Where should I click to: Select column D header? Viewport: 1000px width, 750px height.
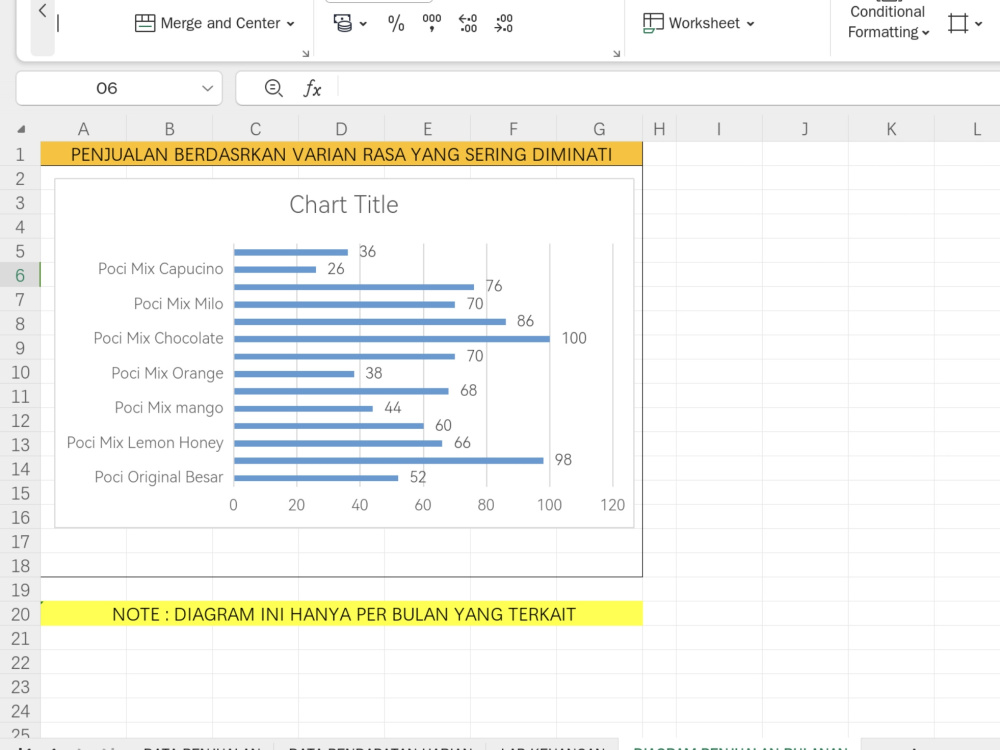click(341, 129)
